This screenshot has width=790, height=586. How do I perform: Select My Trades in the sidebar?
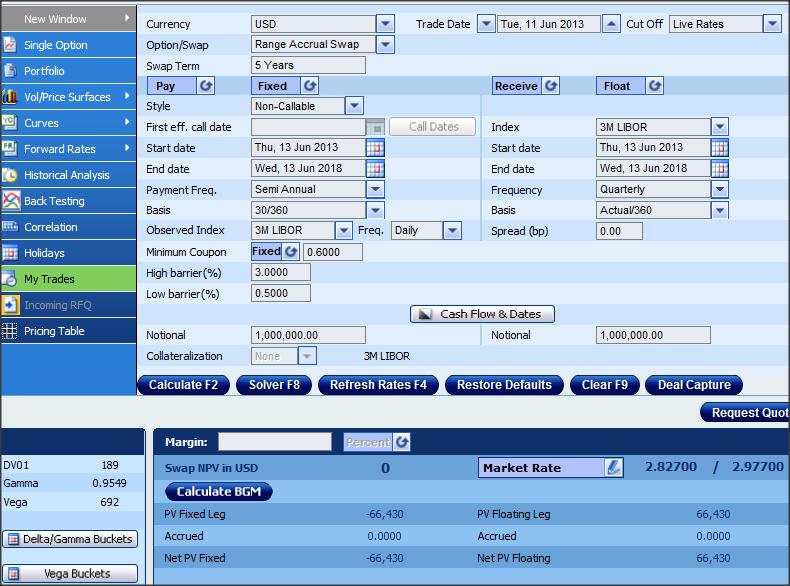(x=49, y=279)
